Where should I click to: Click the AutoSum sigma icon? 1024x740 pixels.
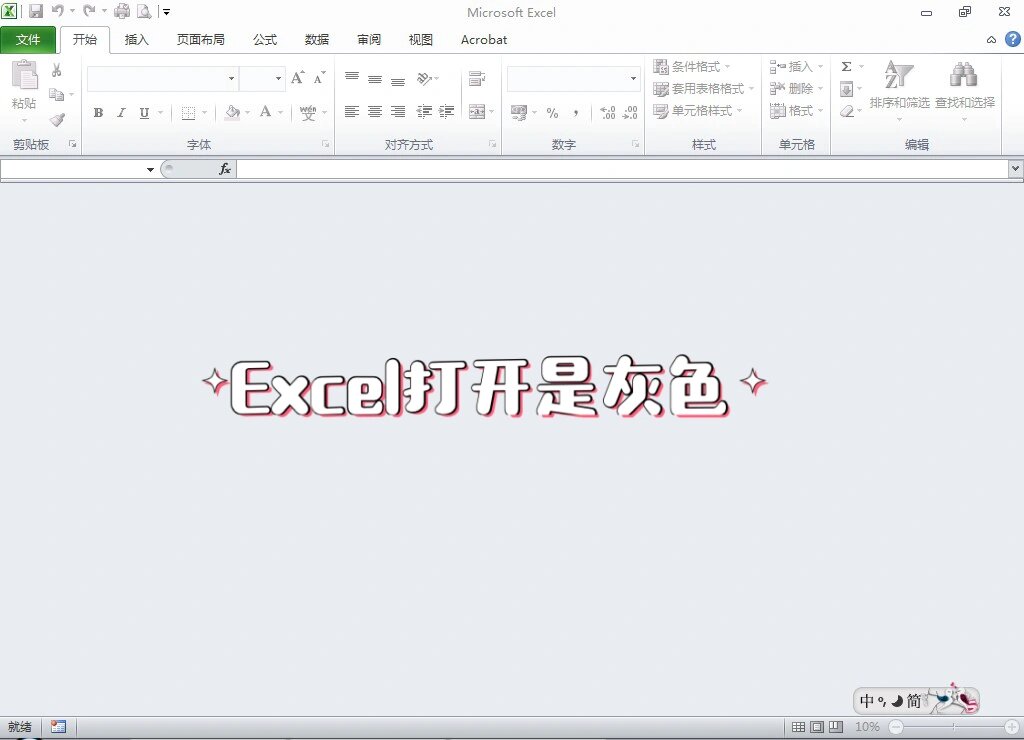tap(846, 67)
